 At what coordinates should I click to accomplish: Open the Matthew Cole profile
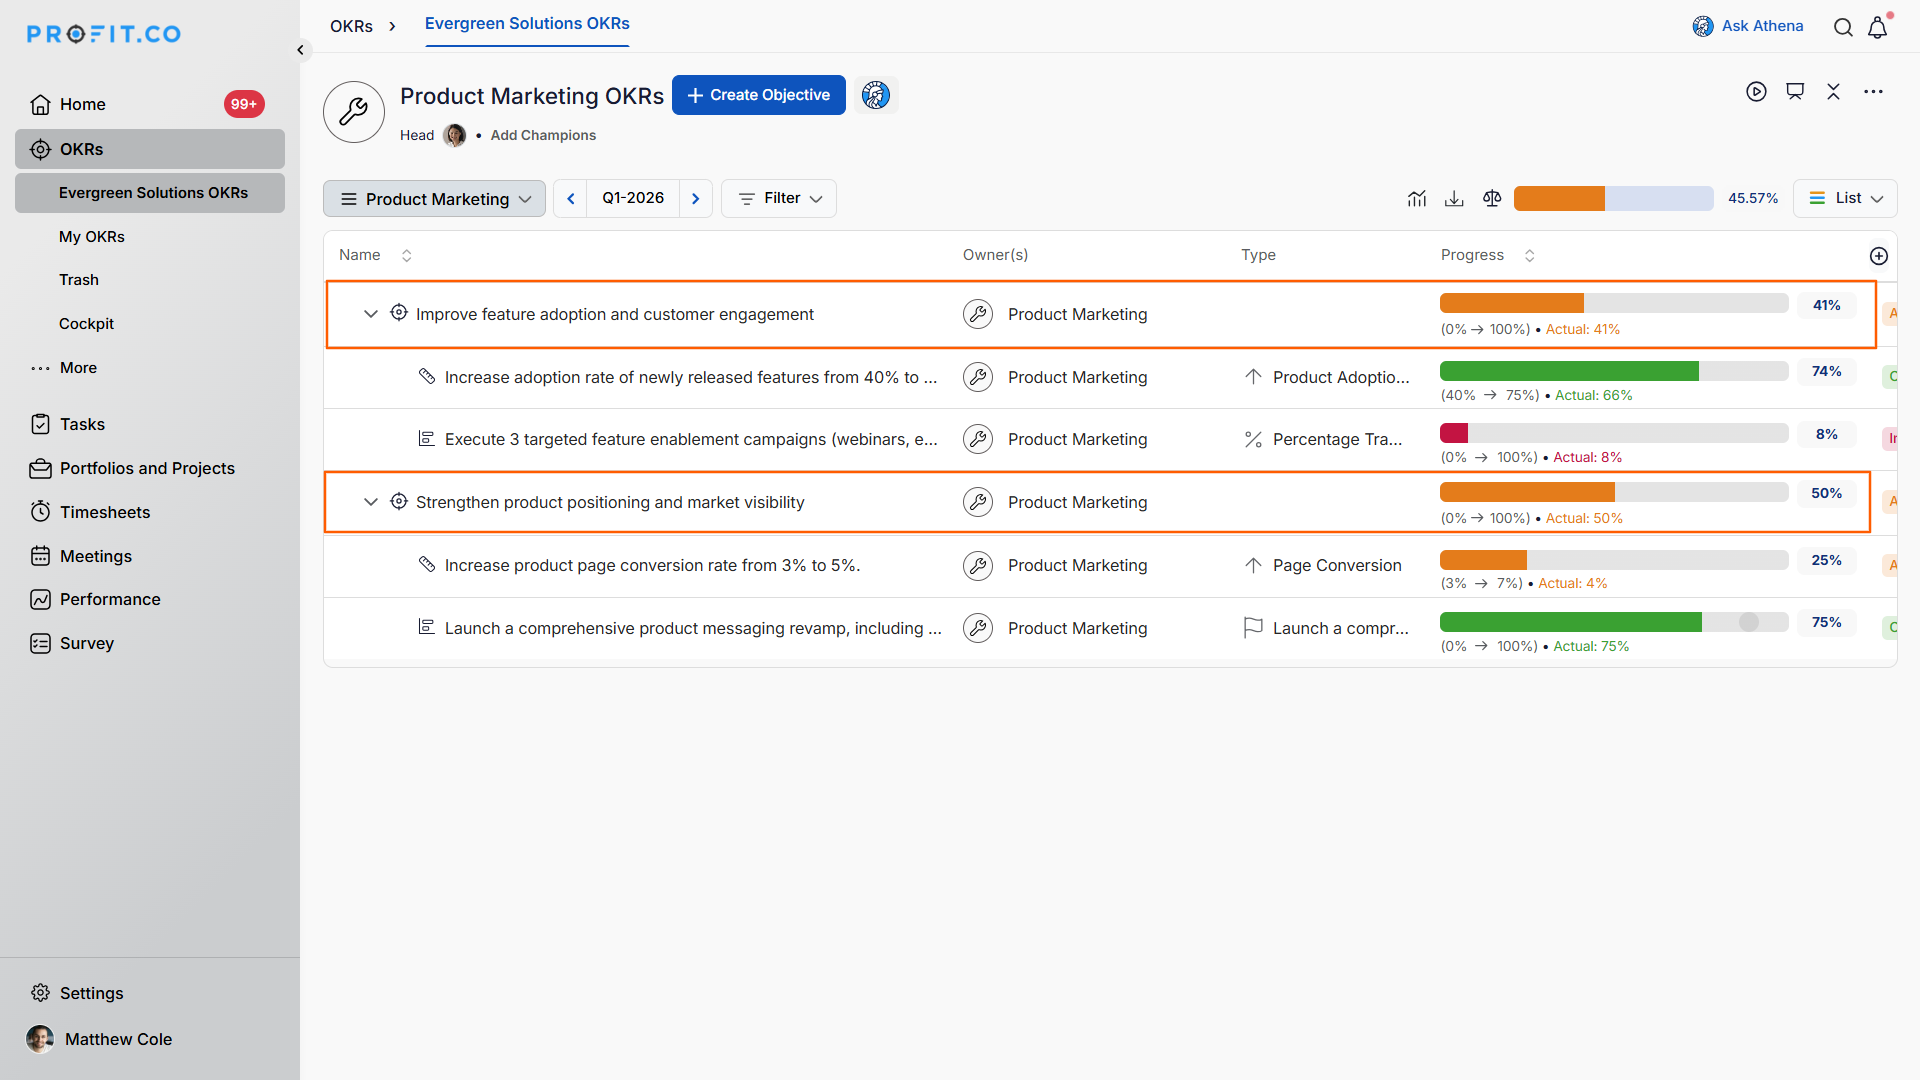coord(100,1039)
